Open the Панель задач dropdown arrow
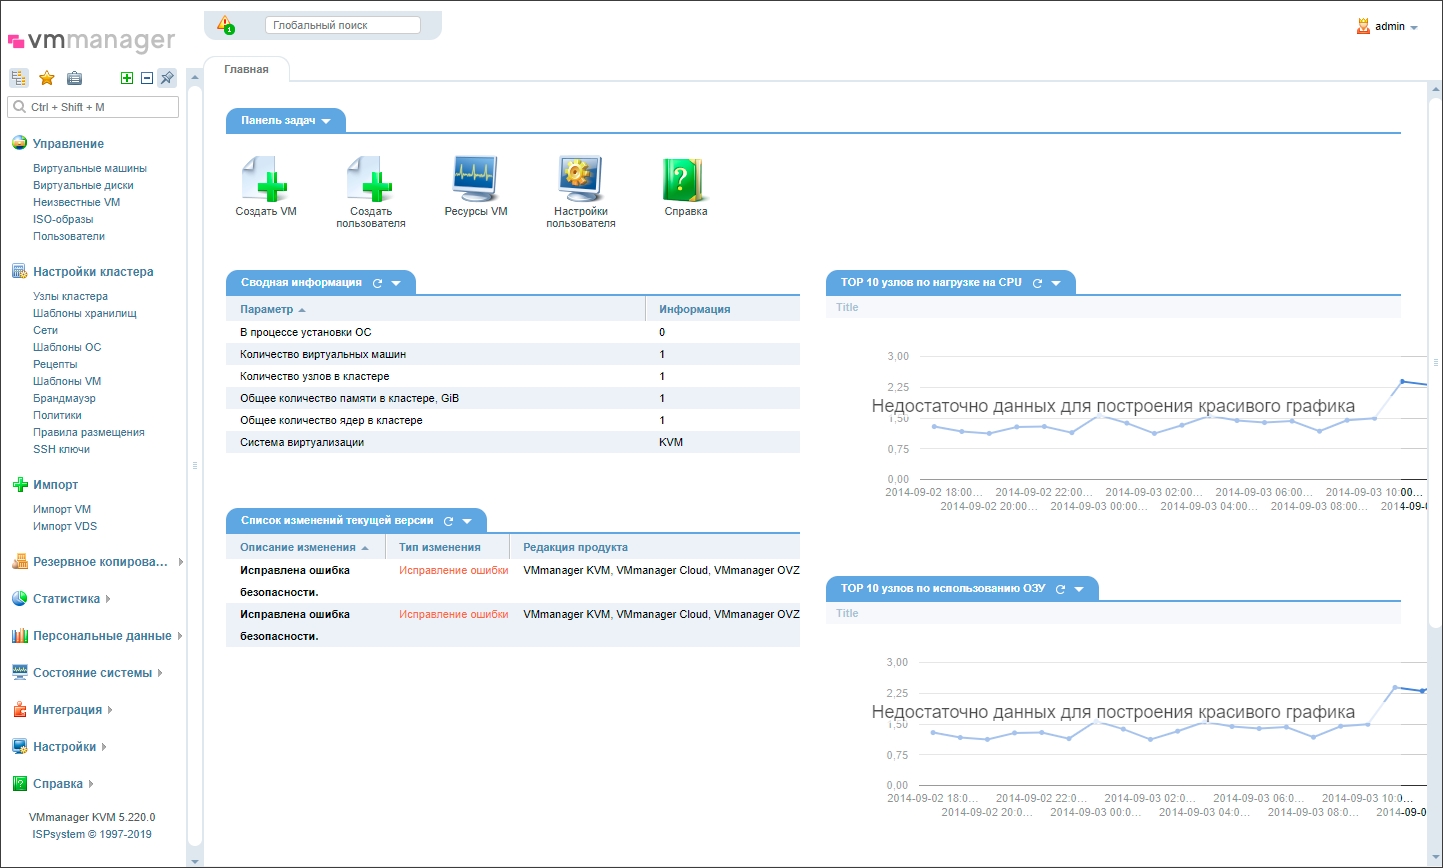Screen dimensions: 1443x868 coord(326,121)
